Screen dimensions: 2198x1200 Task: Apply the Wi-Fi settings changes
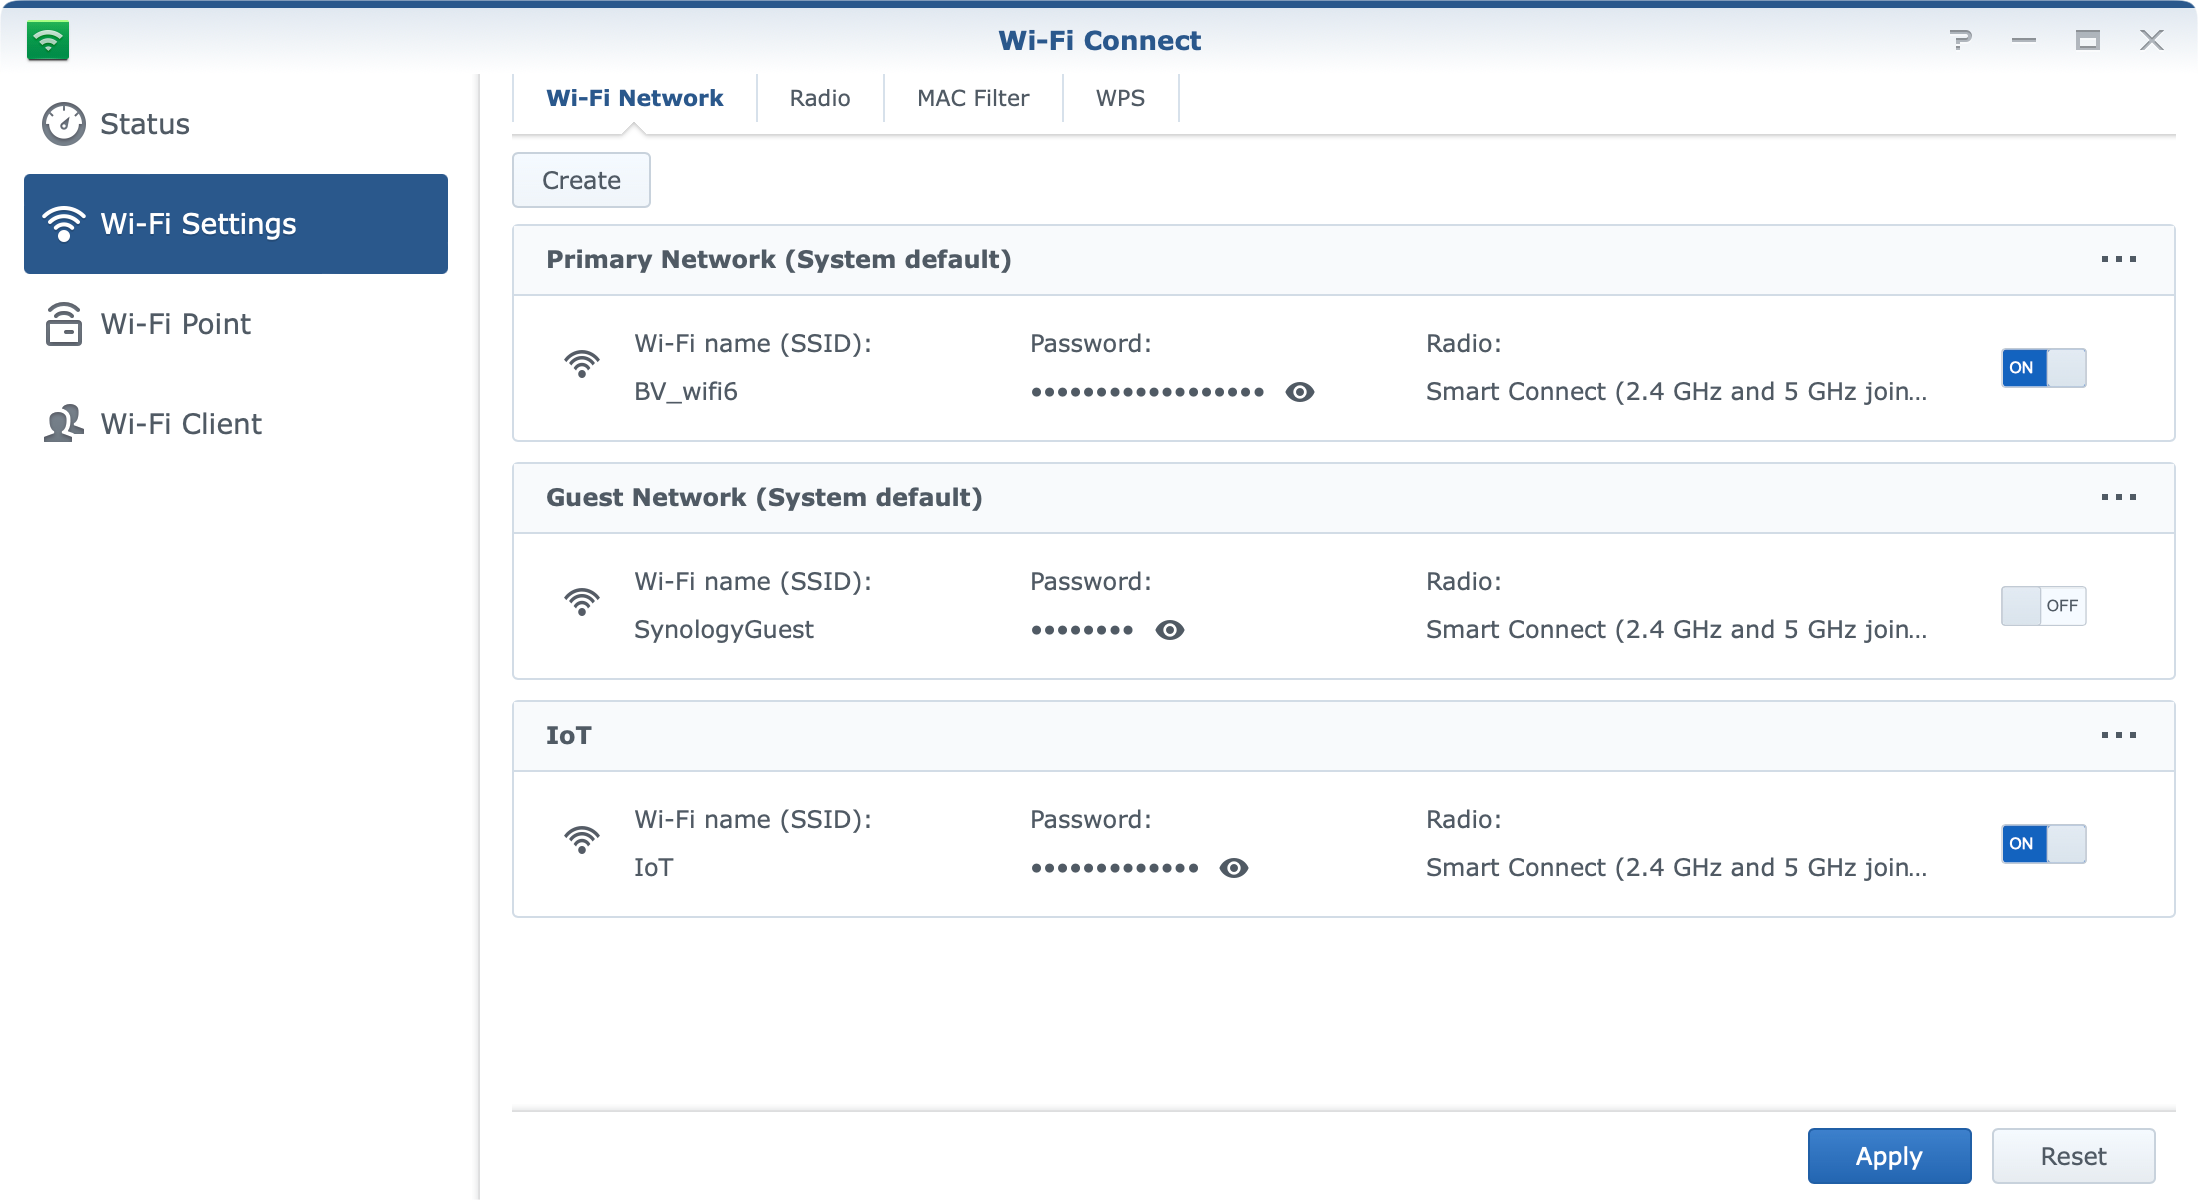click(x=1889, y=1156)
